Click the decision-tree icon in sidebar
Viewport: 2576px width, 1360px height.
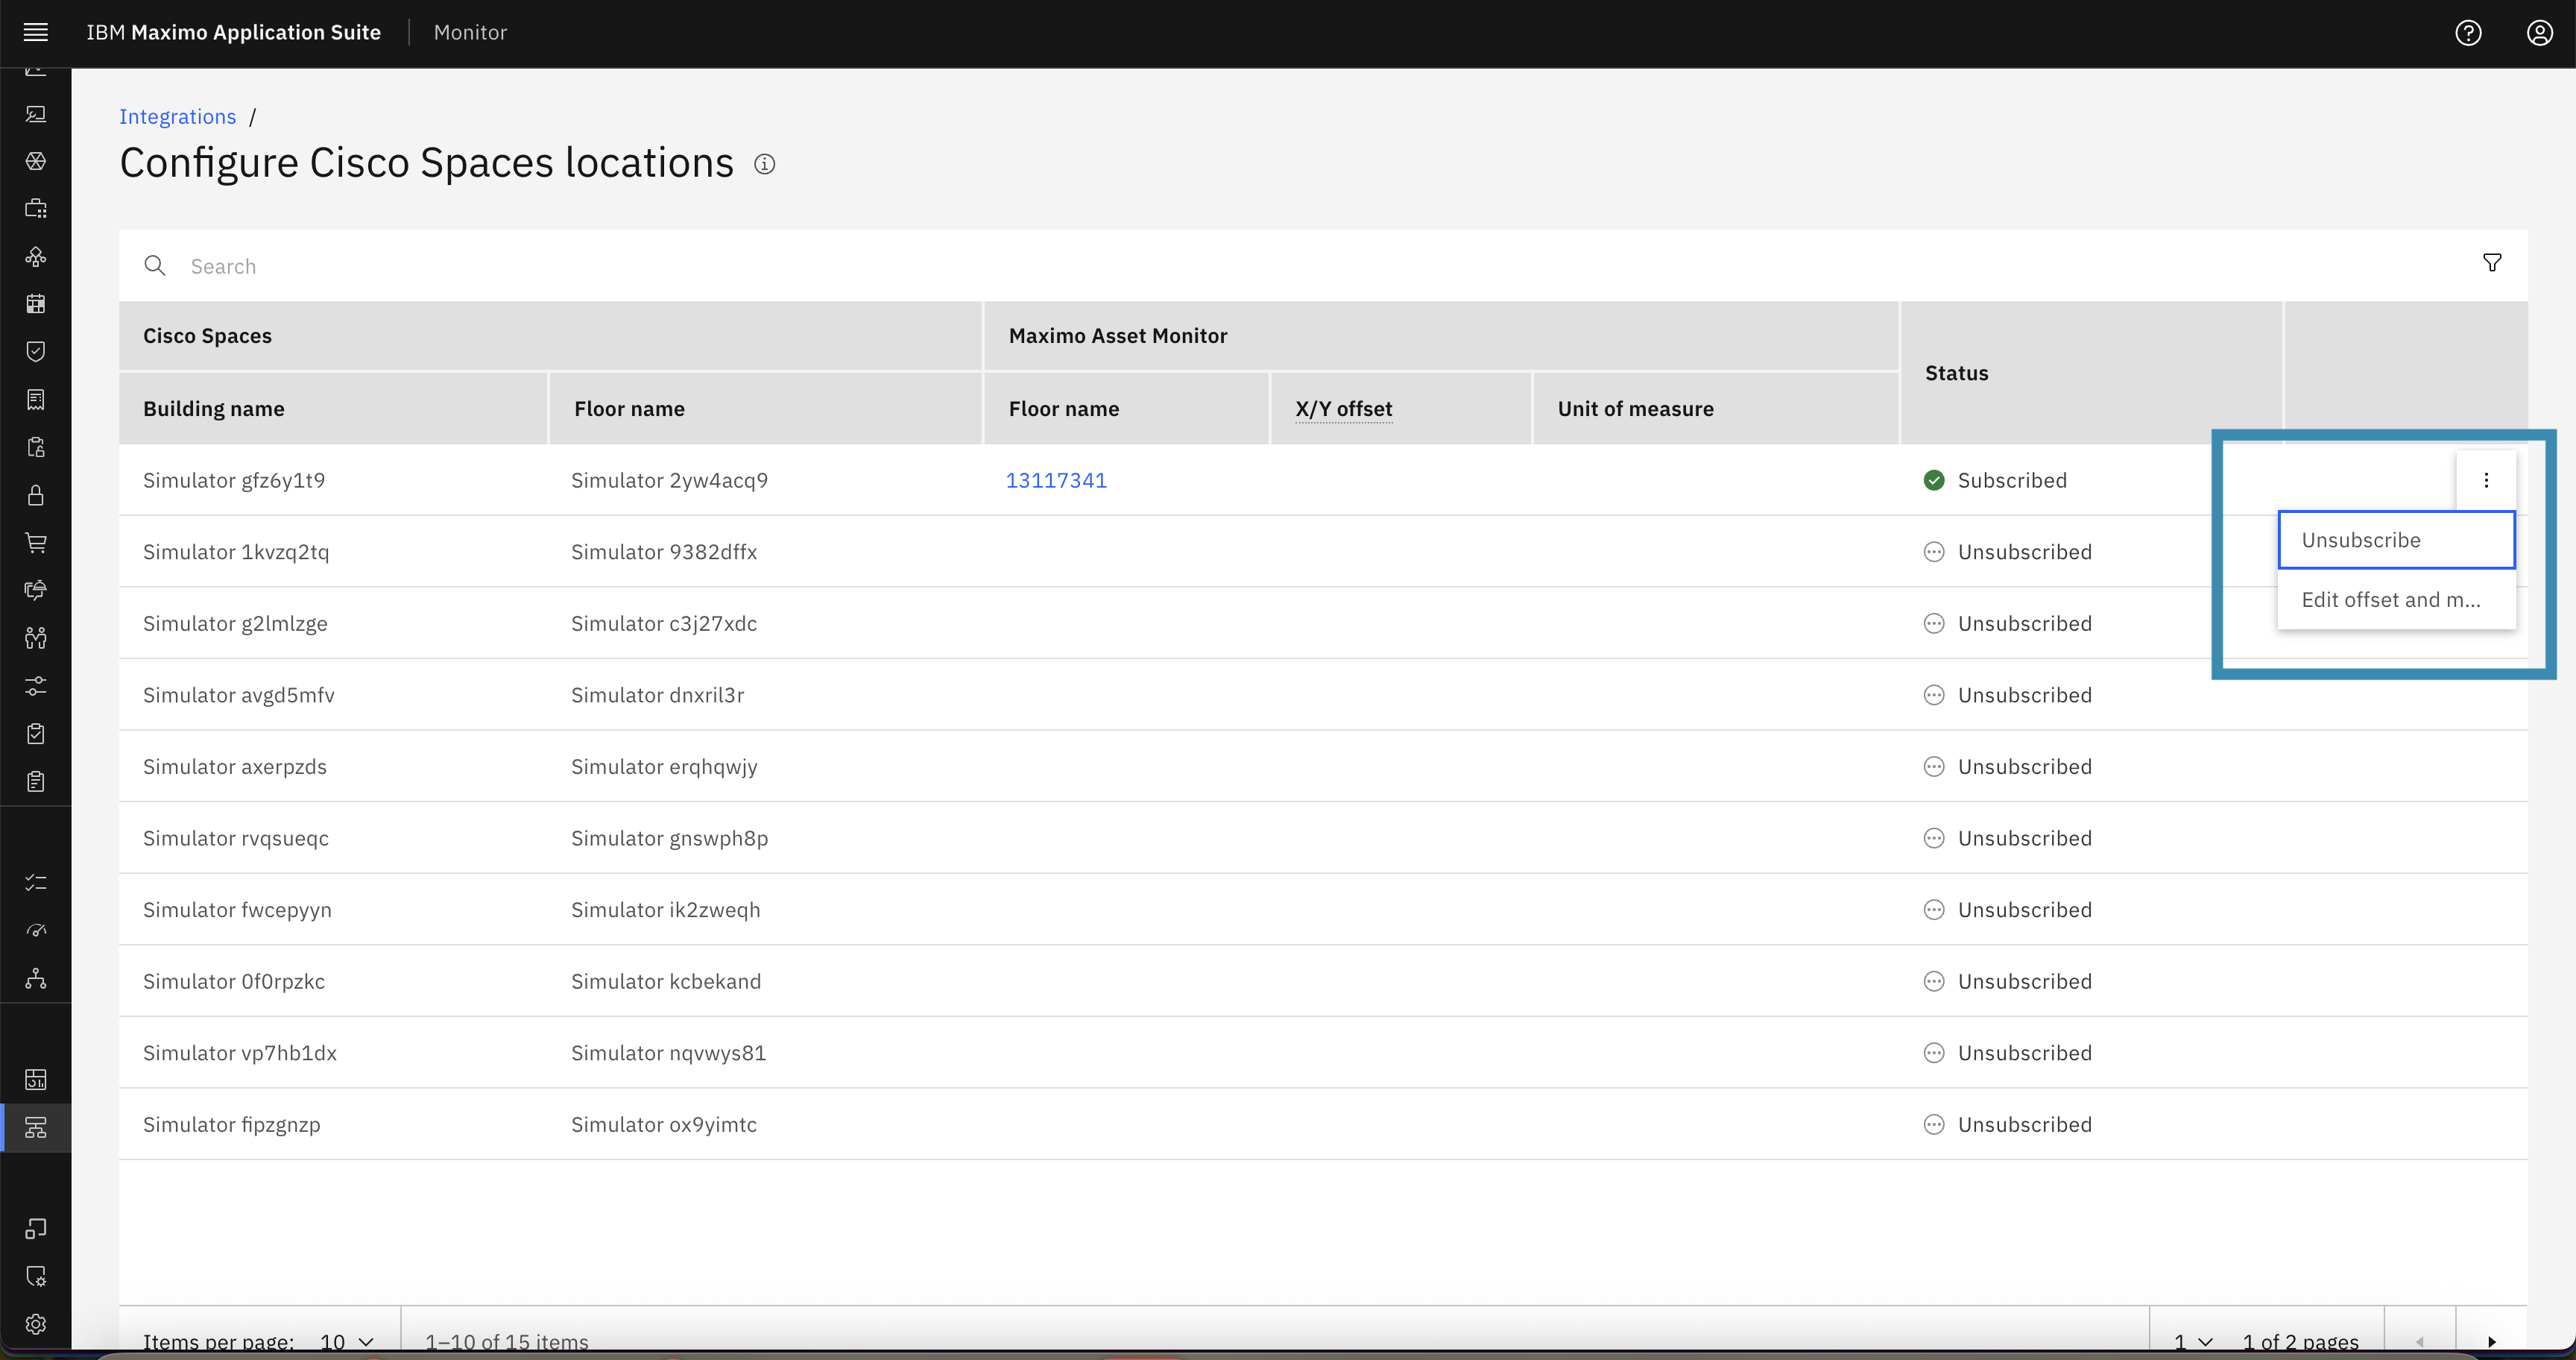click(x=36, y=256)
